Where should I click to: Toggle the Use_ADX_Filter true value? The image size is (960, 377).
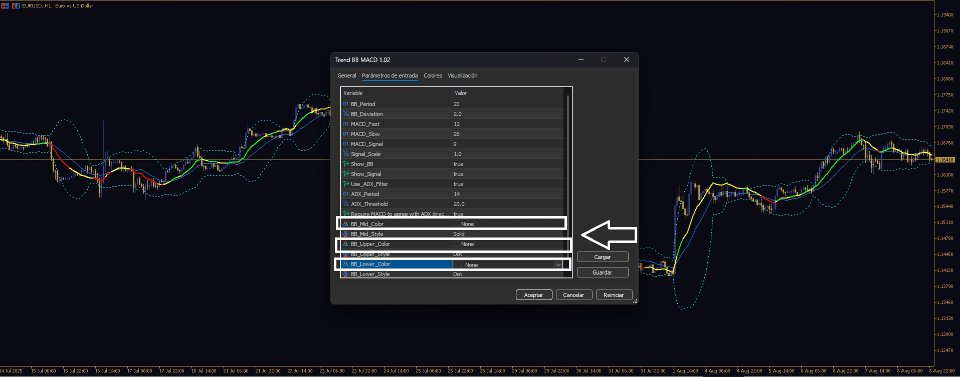click(458, 184)
